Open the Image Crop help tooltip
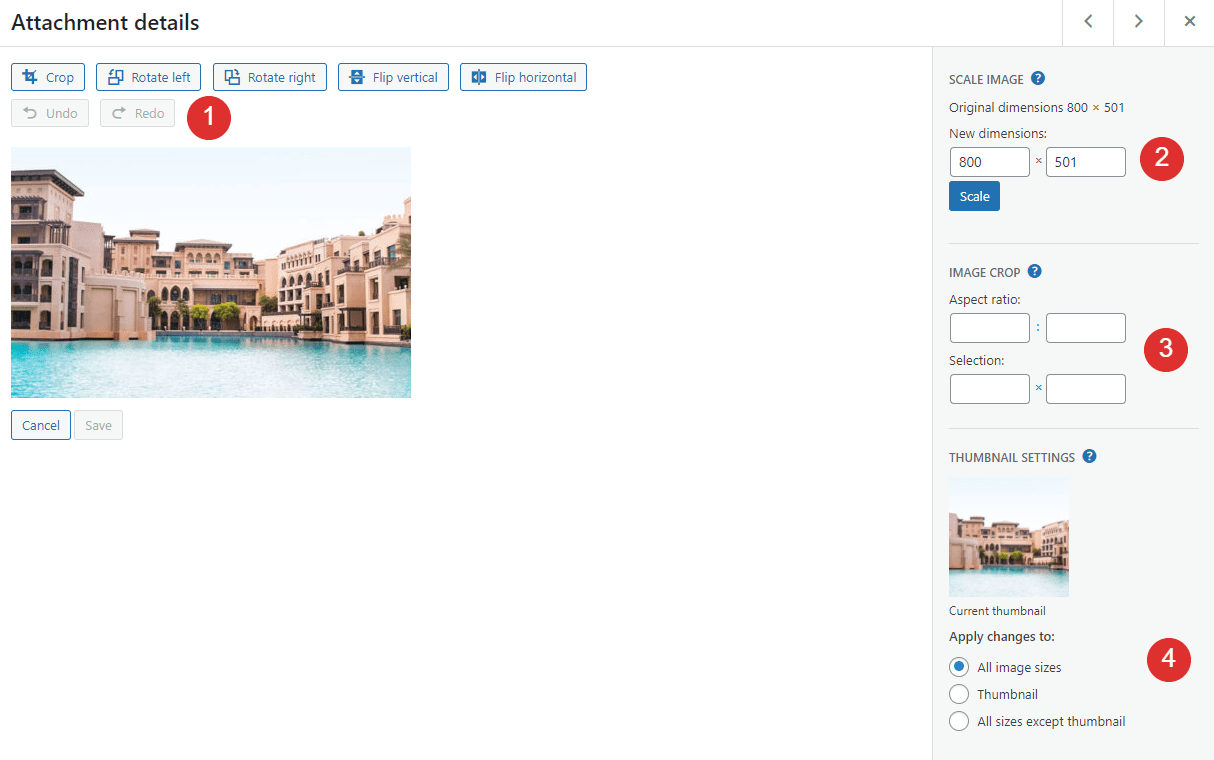This screenshot has width=1214, height=760. click(1034, 271)
